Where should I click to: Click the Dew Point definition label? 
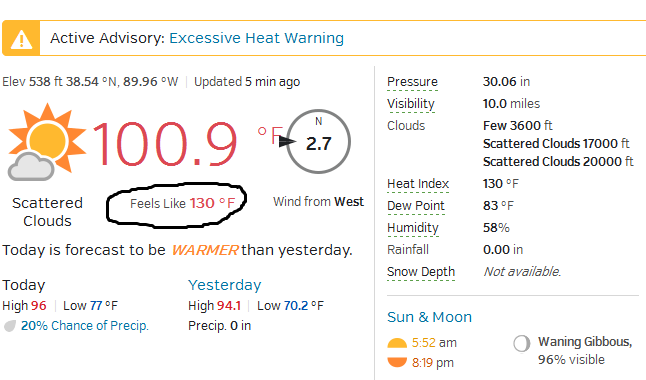point(416,206)
